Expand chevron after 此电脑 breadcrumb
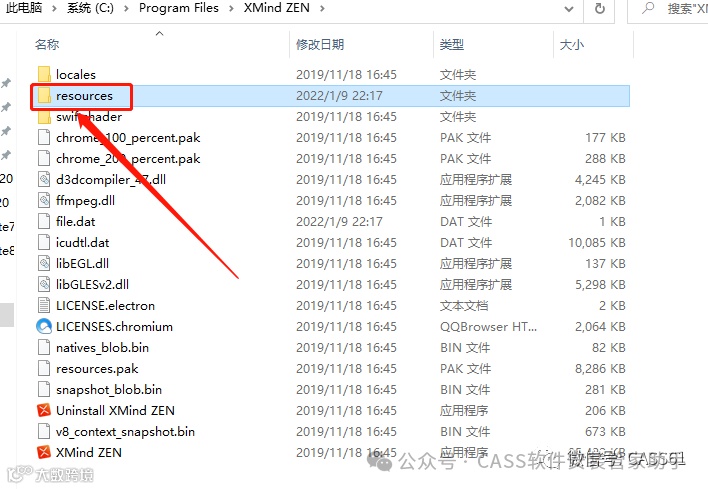Viewport: 708px width, 489px height. 54,8
